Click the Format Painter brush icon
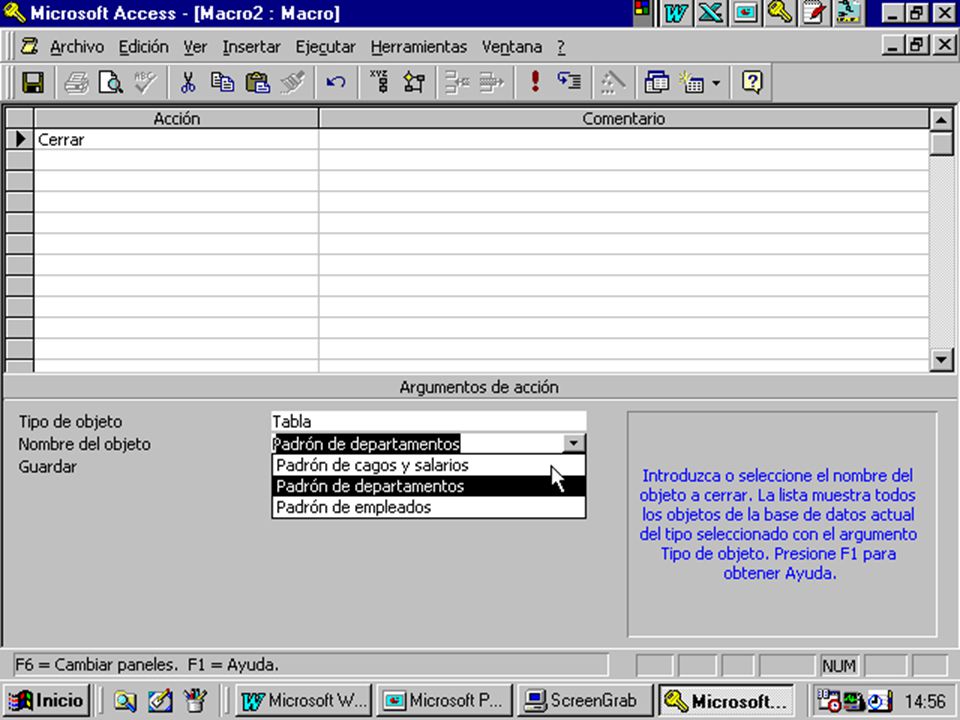This screenshot has width=960, height=720. click(293, 82)
